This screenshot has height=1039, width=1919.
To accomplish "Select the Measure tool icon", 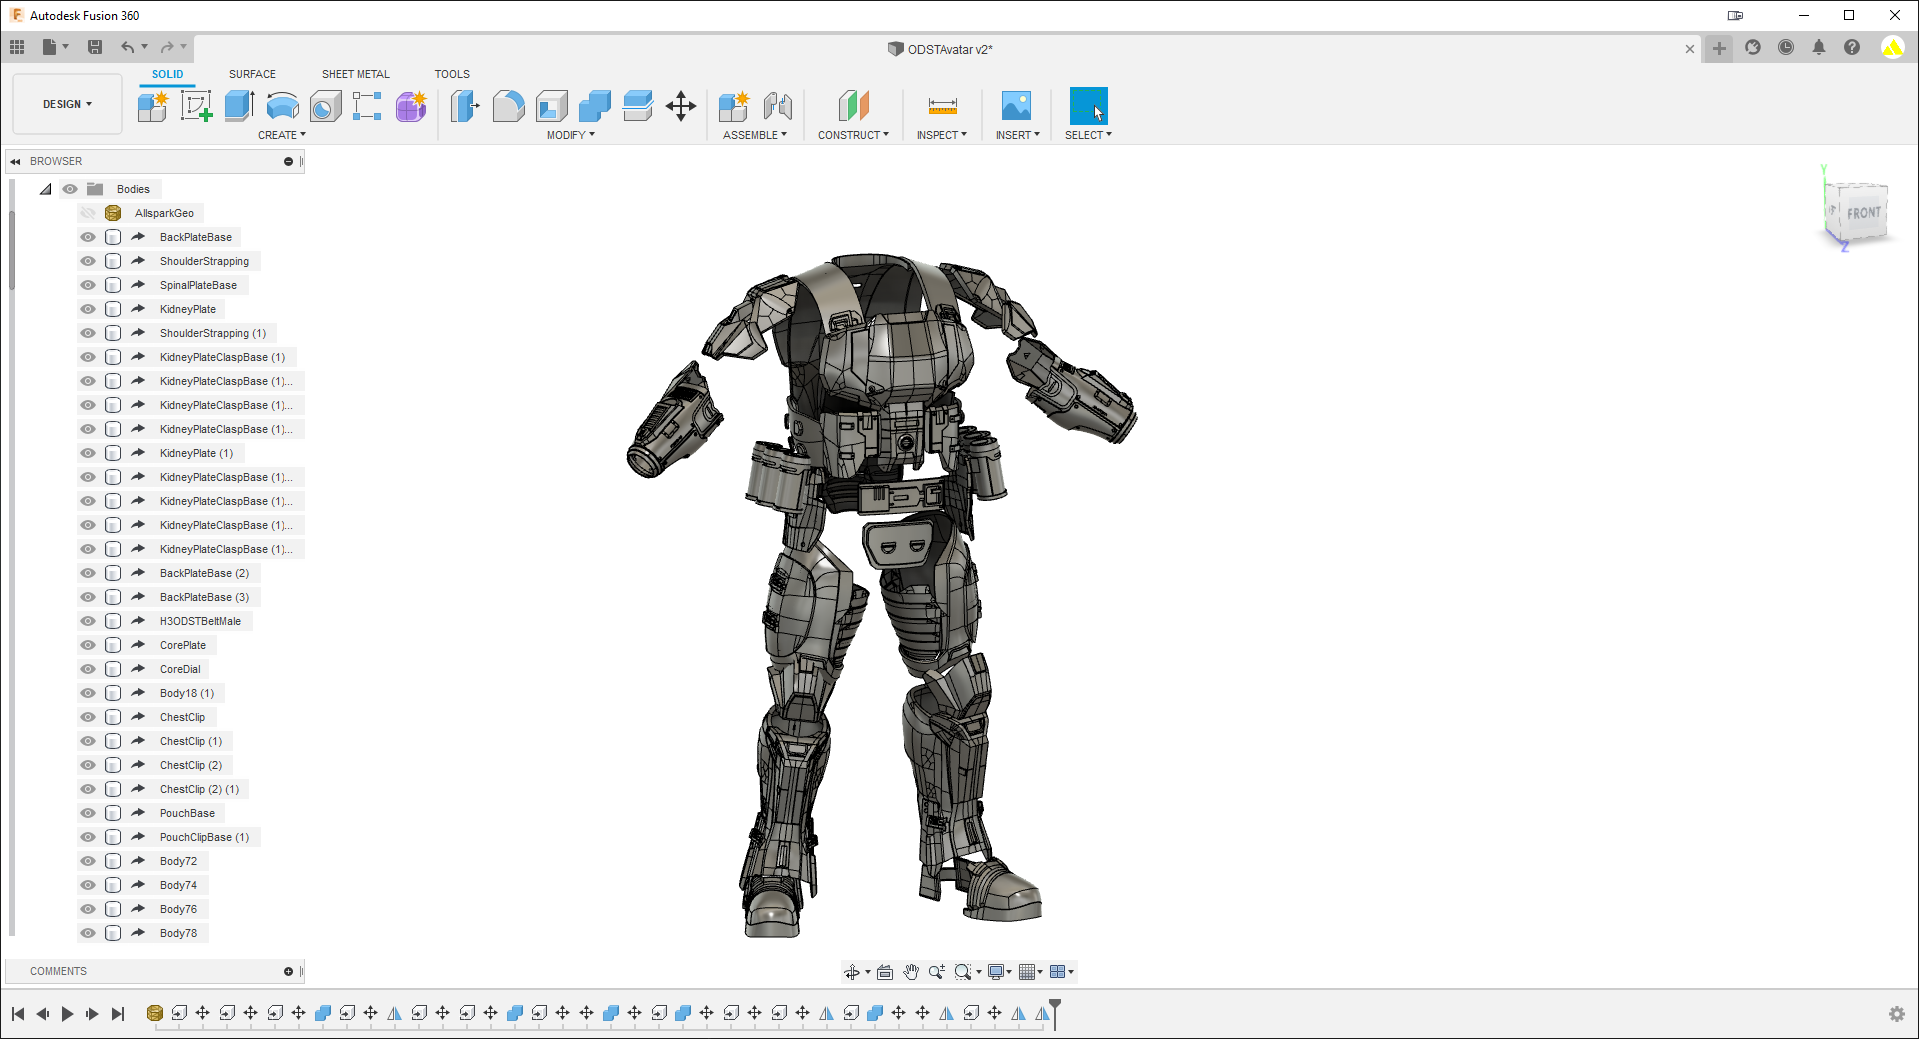I will 942,106.
